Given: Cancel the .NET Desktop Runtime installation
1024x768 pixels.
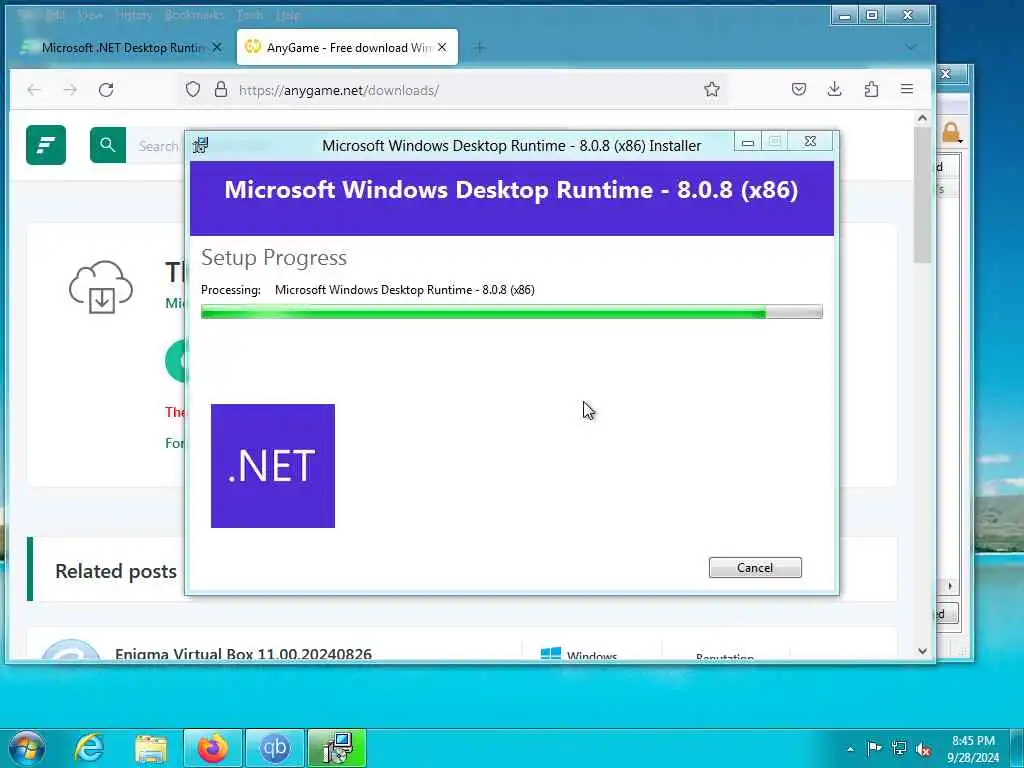Looking at the screenshot, I should tap(755, 568).
